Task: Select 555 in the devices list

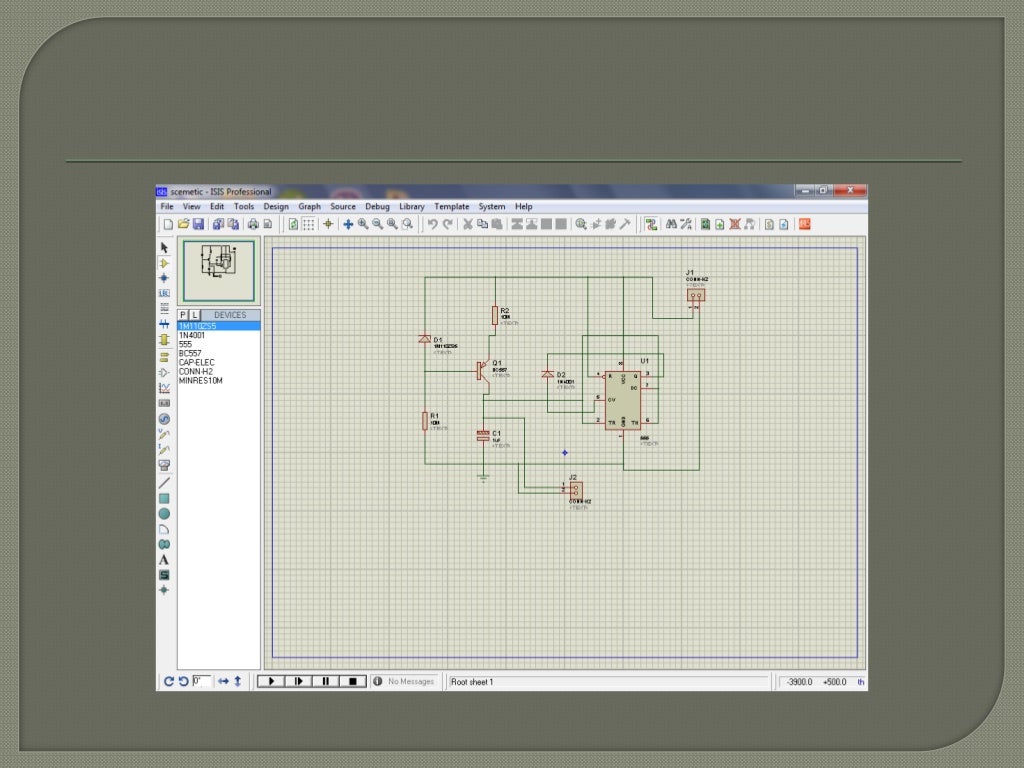Action: [219, 344]
